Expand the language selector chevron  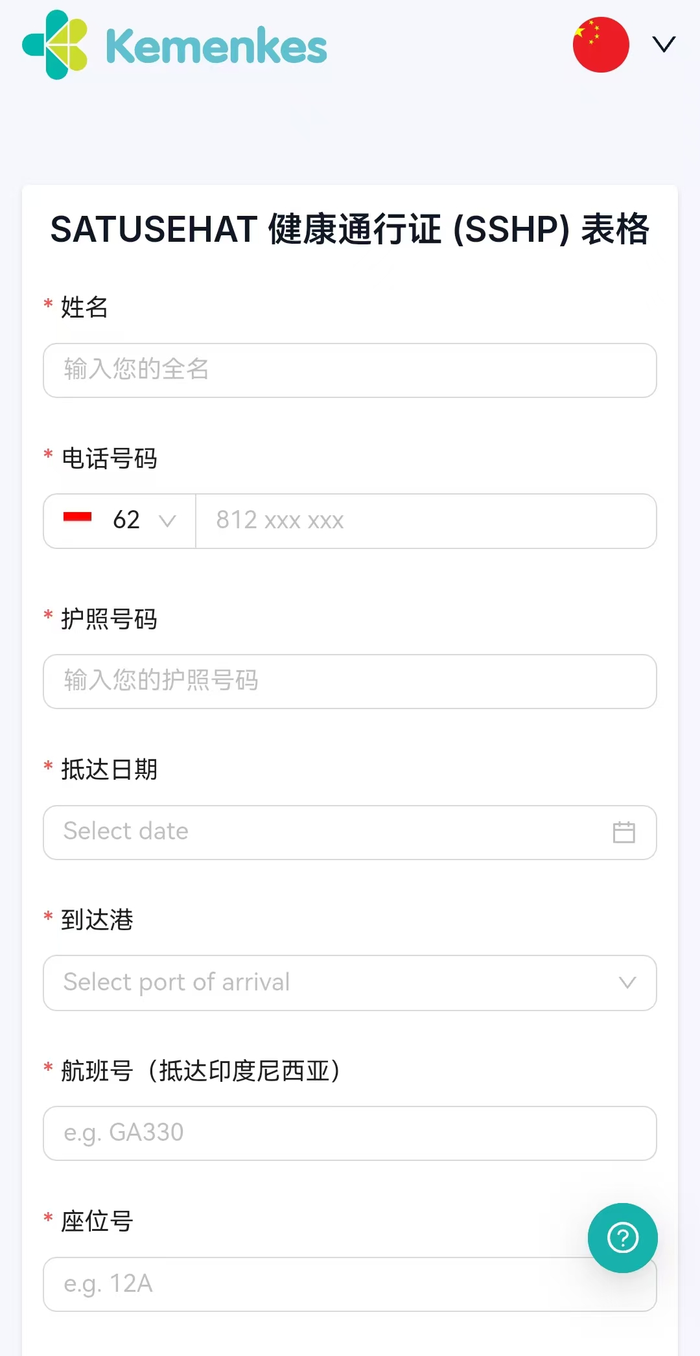[x=664, y=44]
